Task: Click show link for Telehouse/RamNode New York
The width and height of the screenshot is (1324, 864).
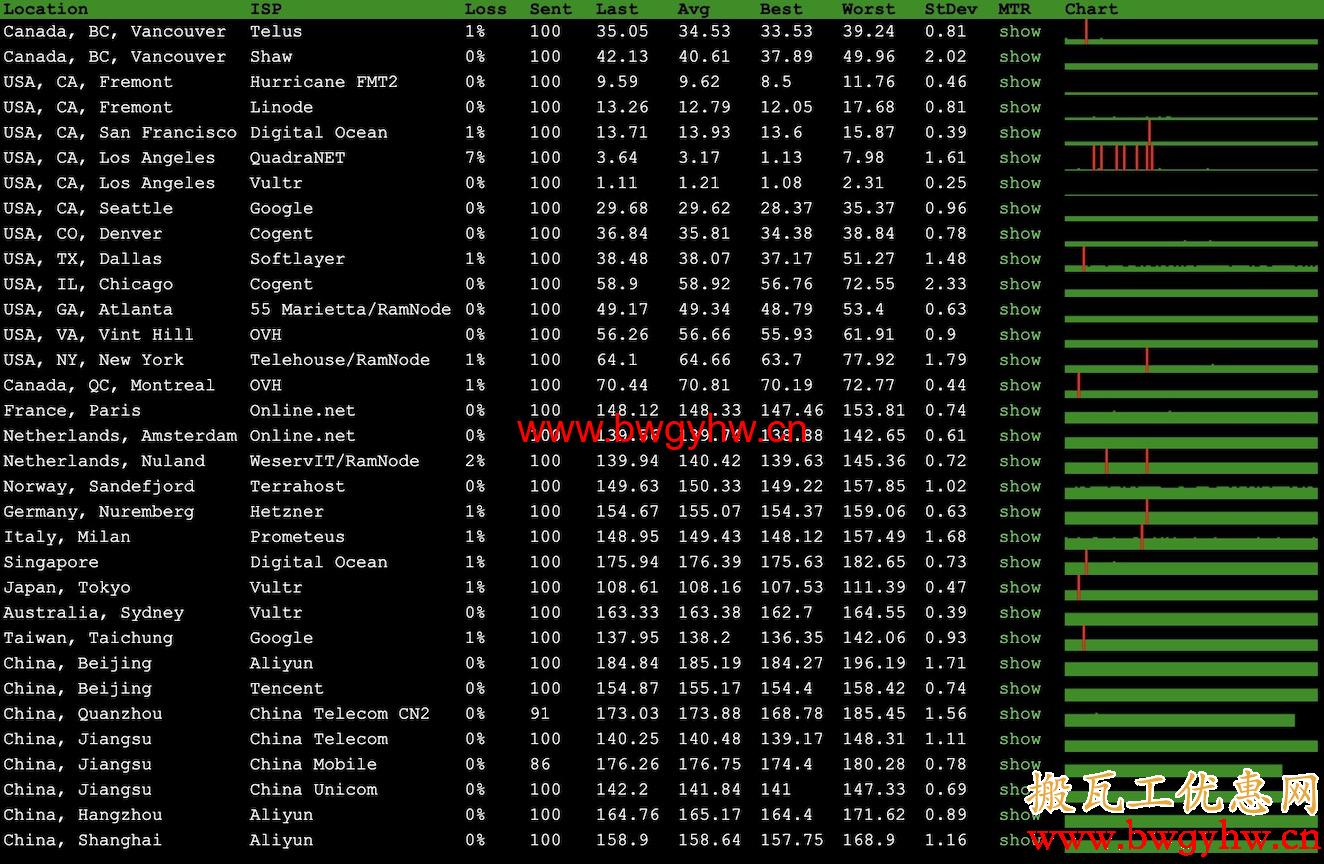Action: click(x=1020, y=359)
